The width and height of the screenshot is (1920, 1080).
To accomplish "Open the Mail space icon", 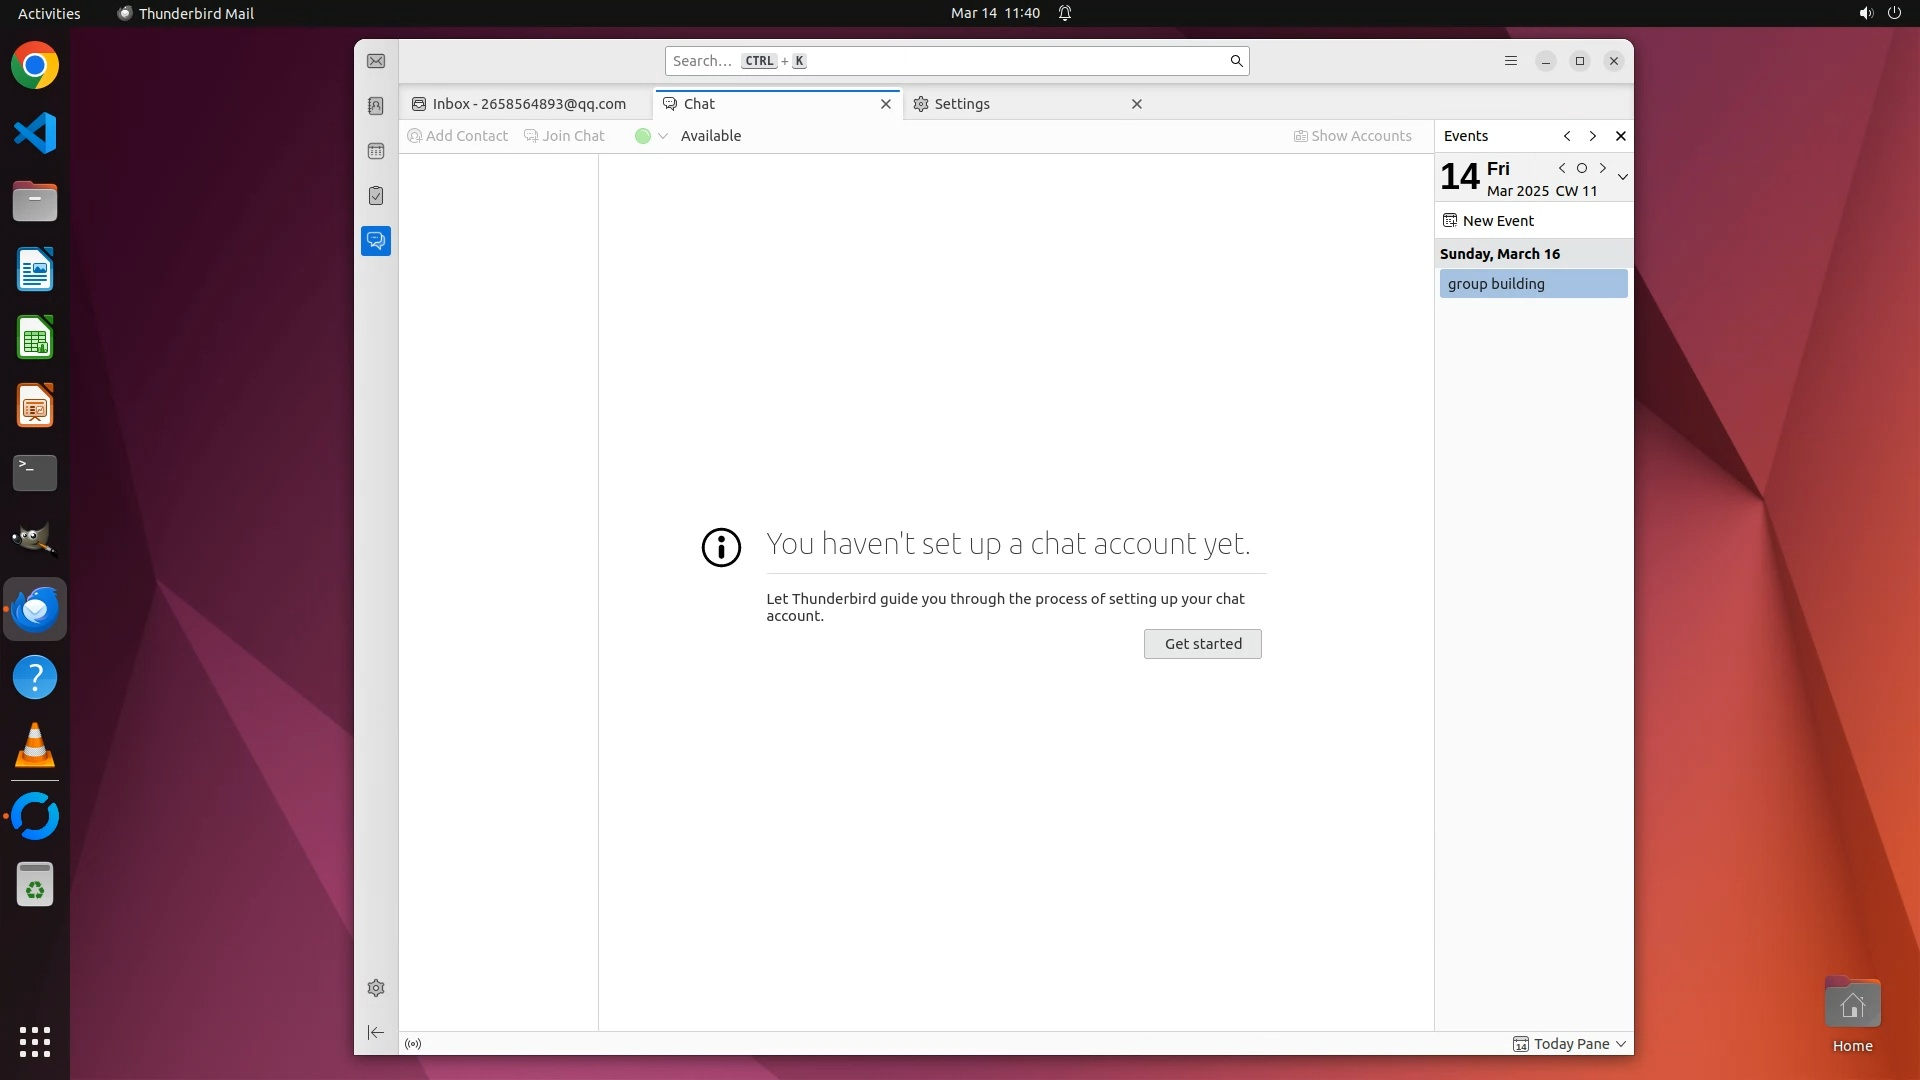I will click(376, 61).
